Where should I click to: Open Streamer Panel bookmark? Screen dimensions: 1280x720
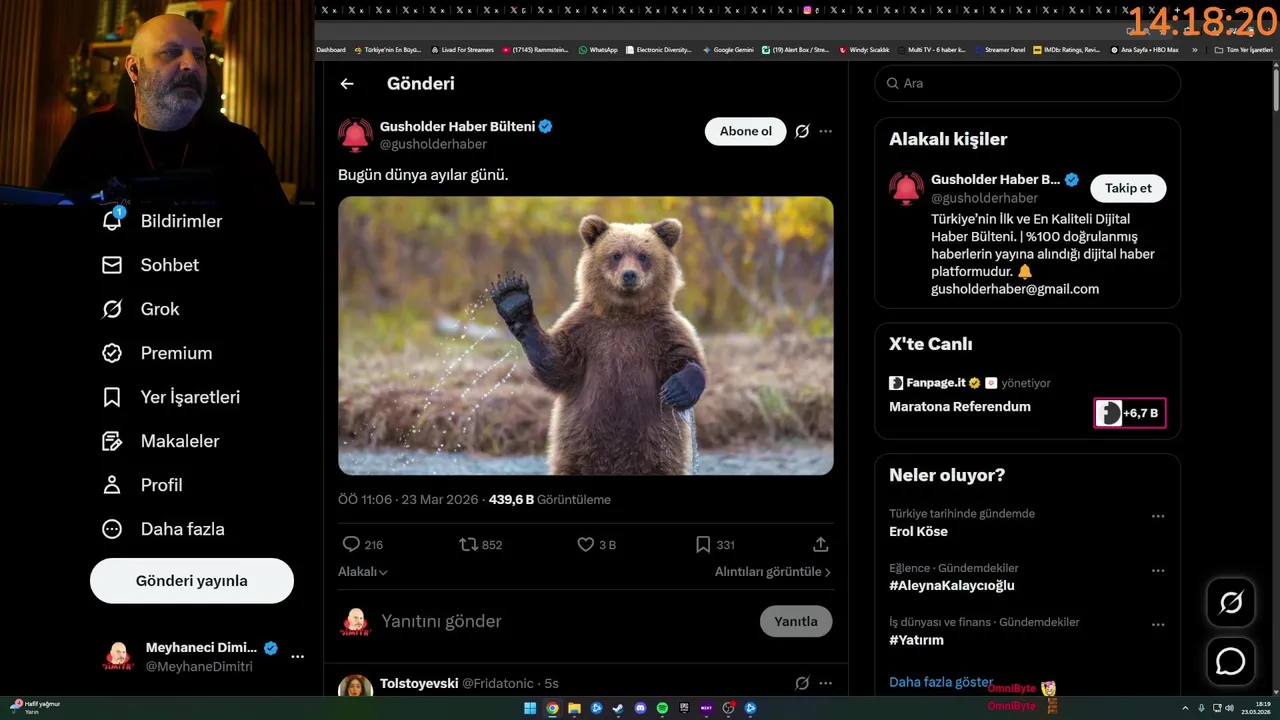pos(999,50)
